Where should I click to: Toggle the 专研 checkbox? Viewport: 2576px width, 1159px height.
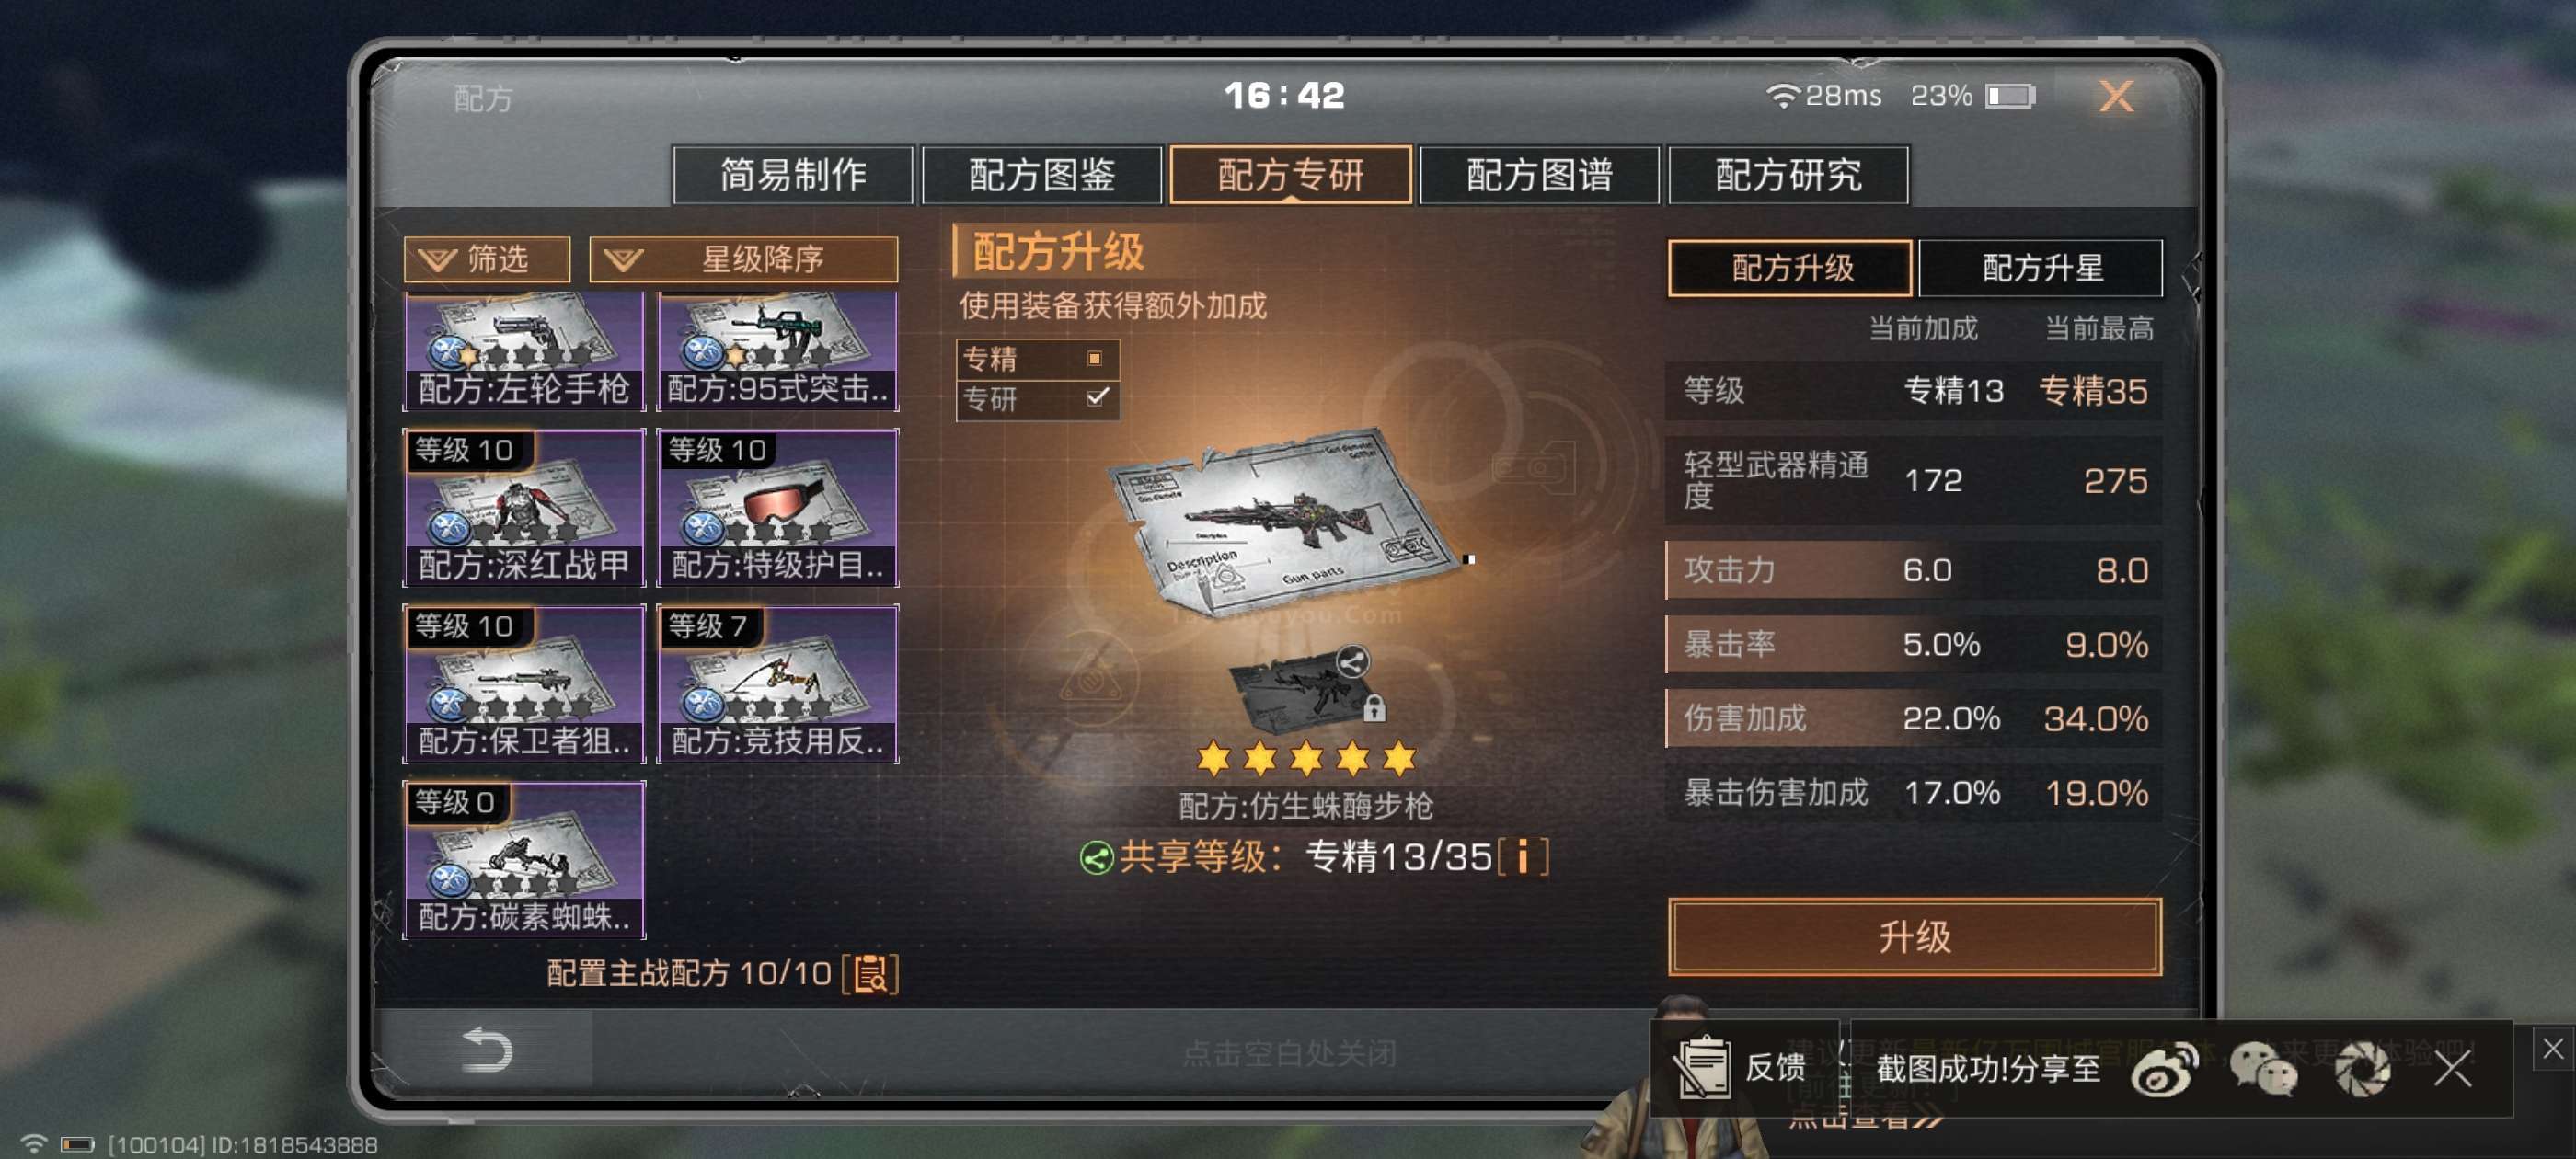tap(1097, 397)
